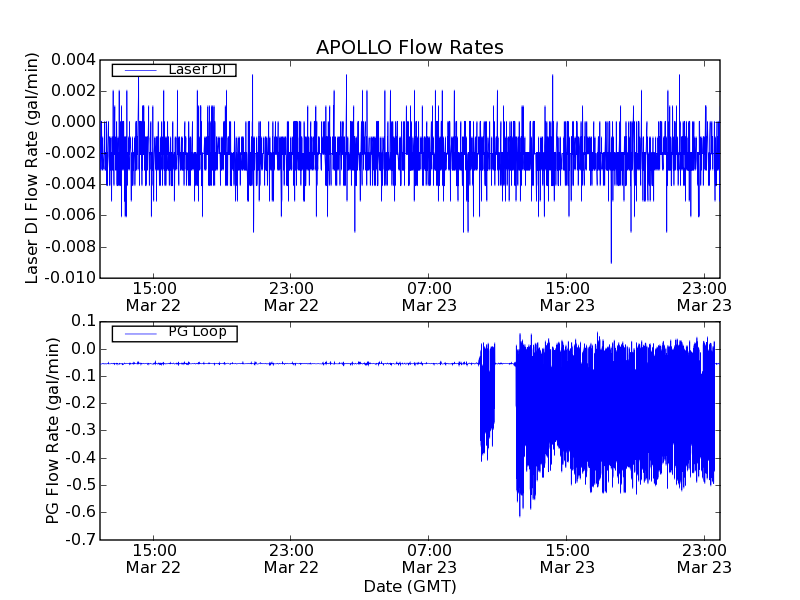Click the blue line sample in Laser DI legend
800x600 pixels.
[141, 70]
